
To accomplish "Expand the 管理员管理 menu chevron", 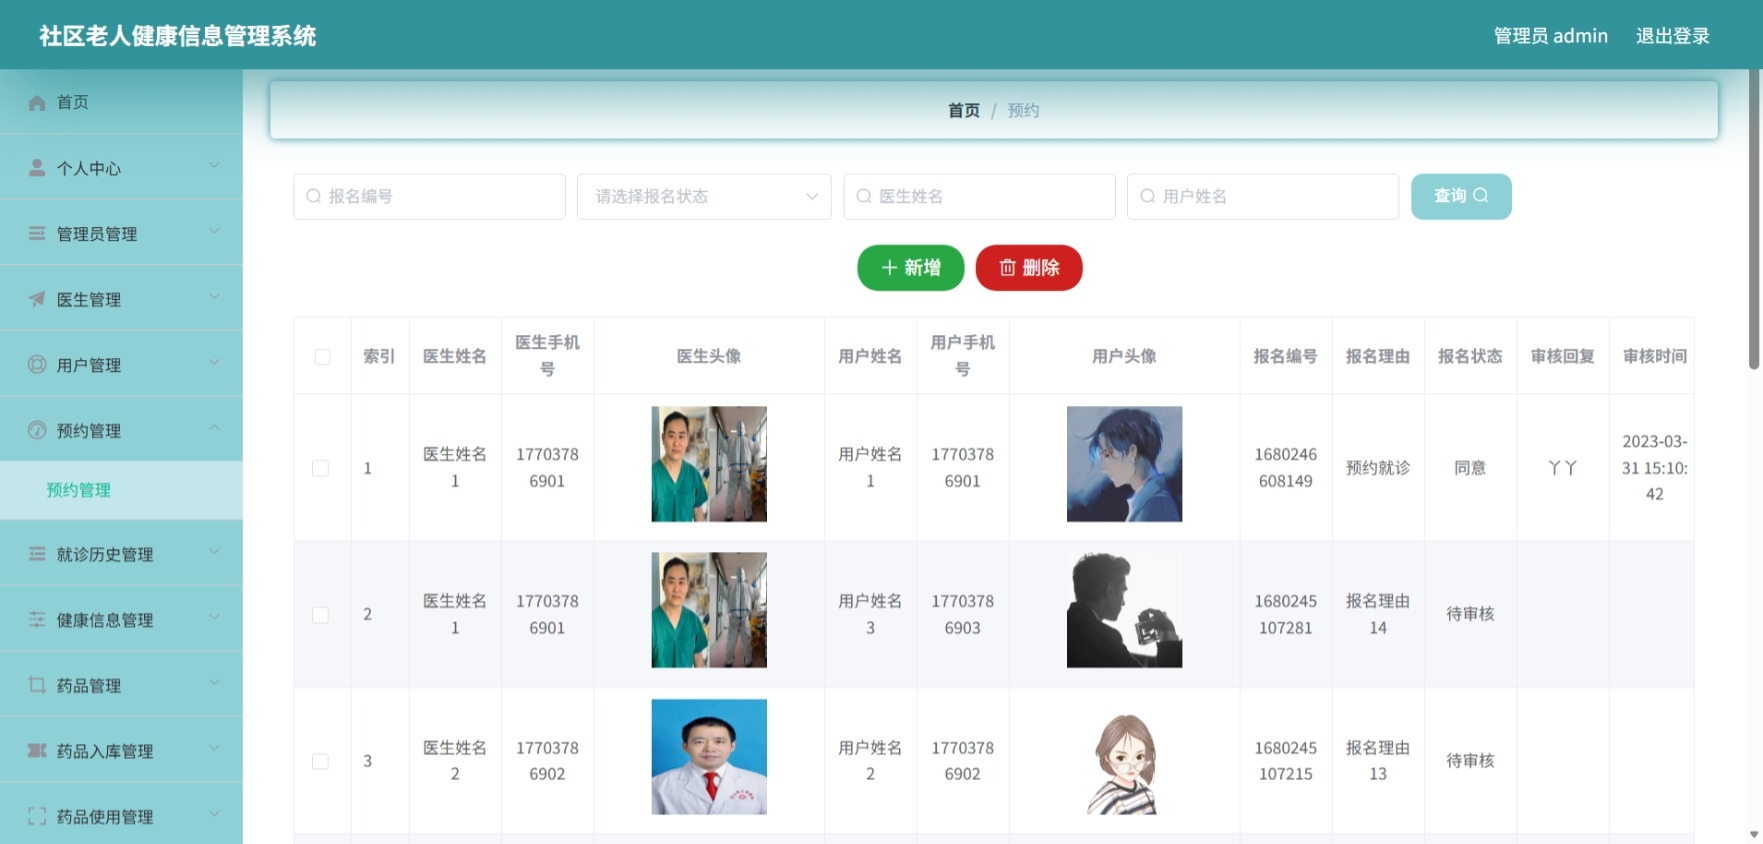I will pos(214,231).
